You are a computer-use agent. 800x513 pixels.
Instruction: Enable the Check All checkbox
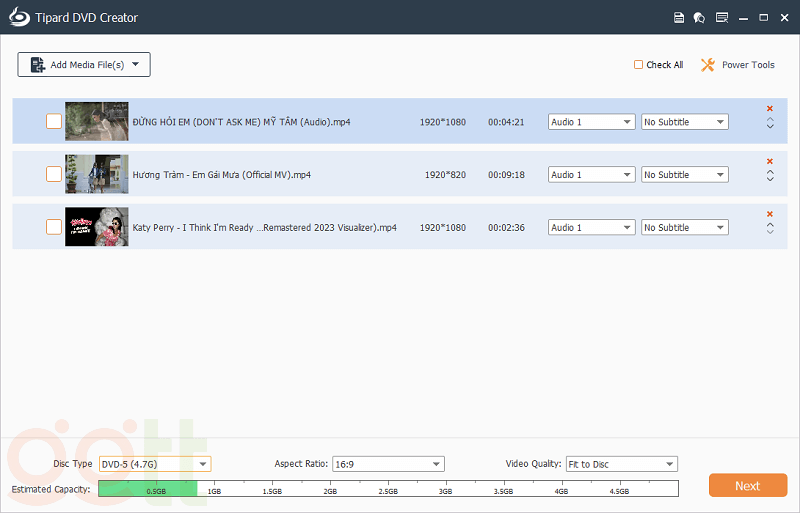coord(639,65)
